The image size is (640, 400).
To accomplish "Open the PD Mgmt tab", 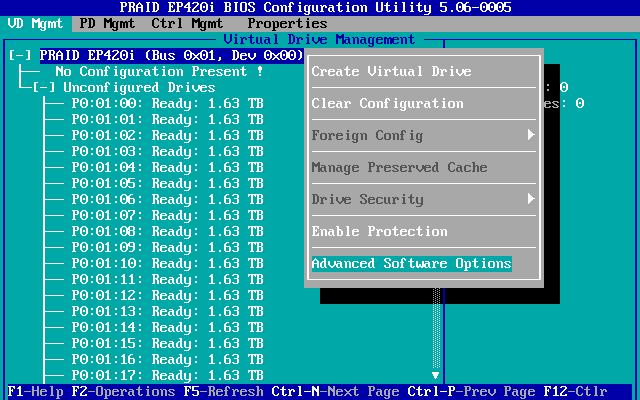I will point(107,24).
